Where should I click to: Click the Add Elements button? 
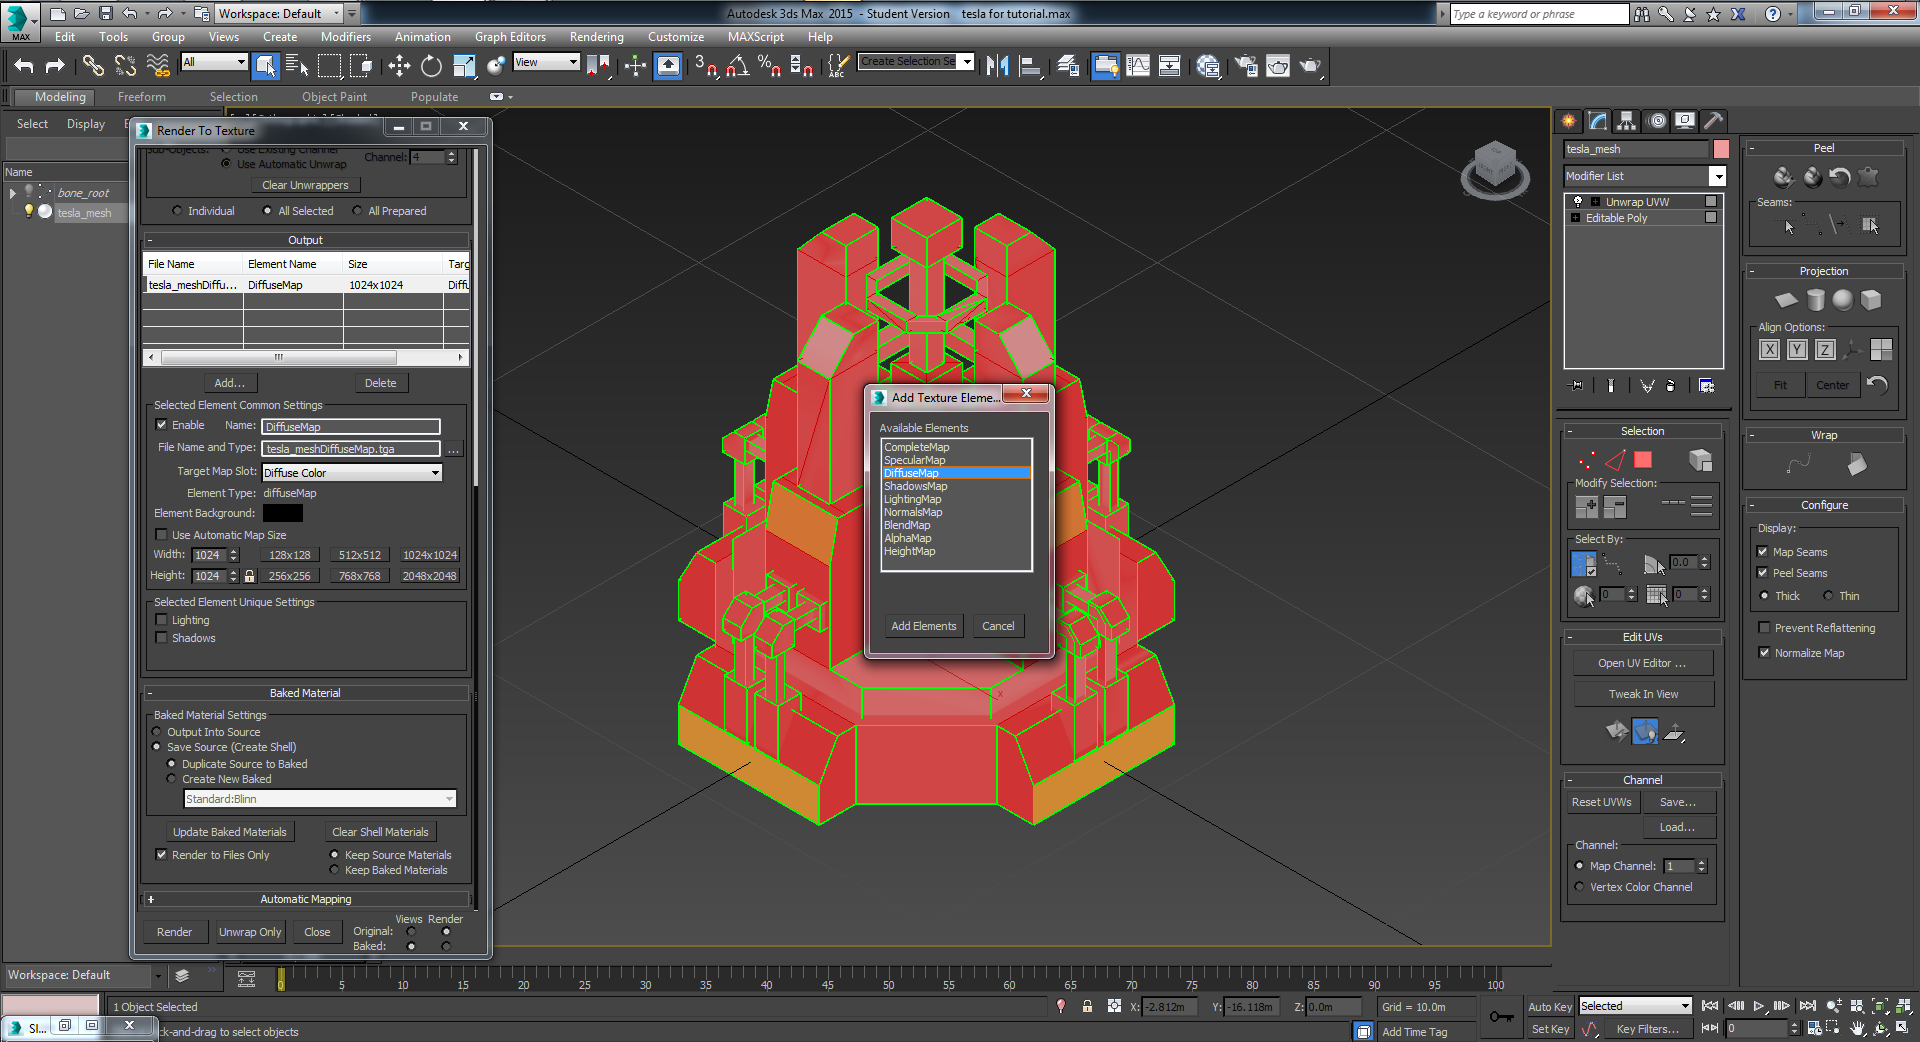[x=924, y=626]
